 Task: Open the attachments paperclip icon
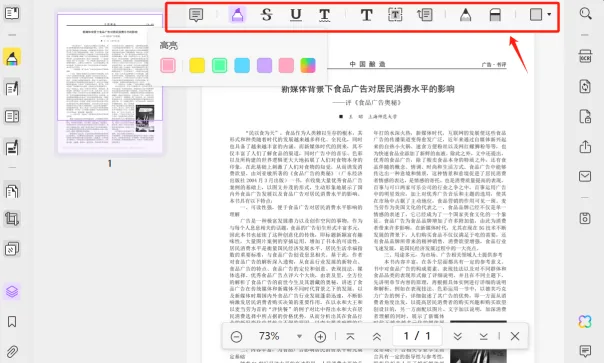12,351
